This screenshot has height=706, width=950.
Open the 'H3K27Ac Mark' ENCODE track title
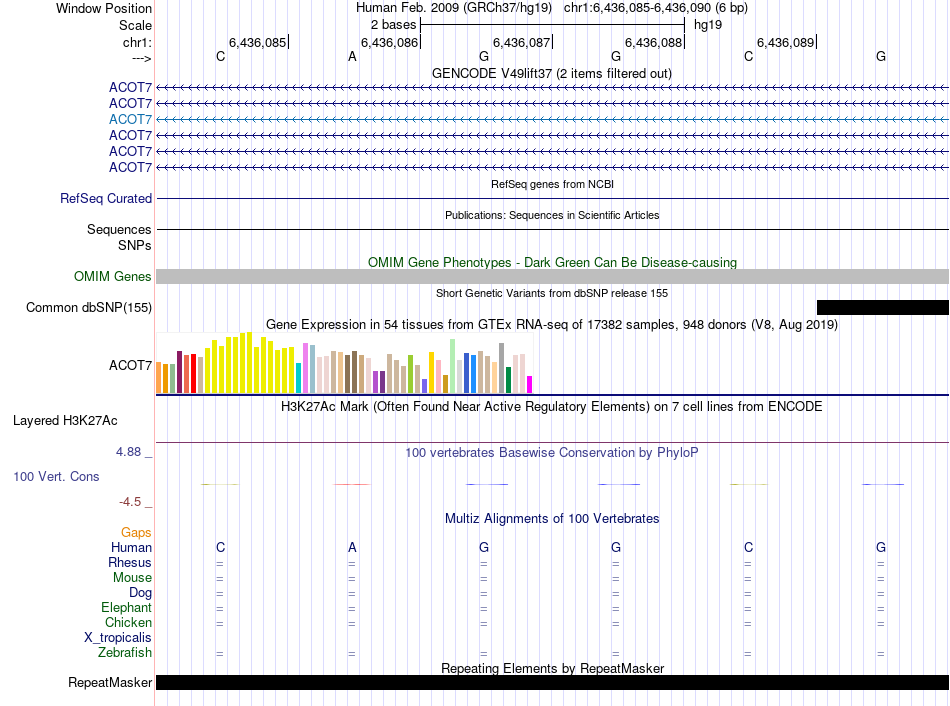pyautogui.click(x=551, y=407)
